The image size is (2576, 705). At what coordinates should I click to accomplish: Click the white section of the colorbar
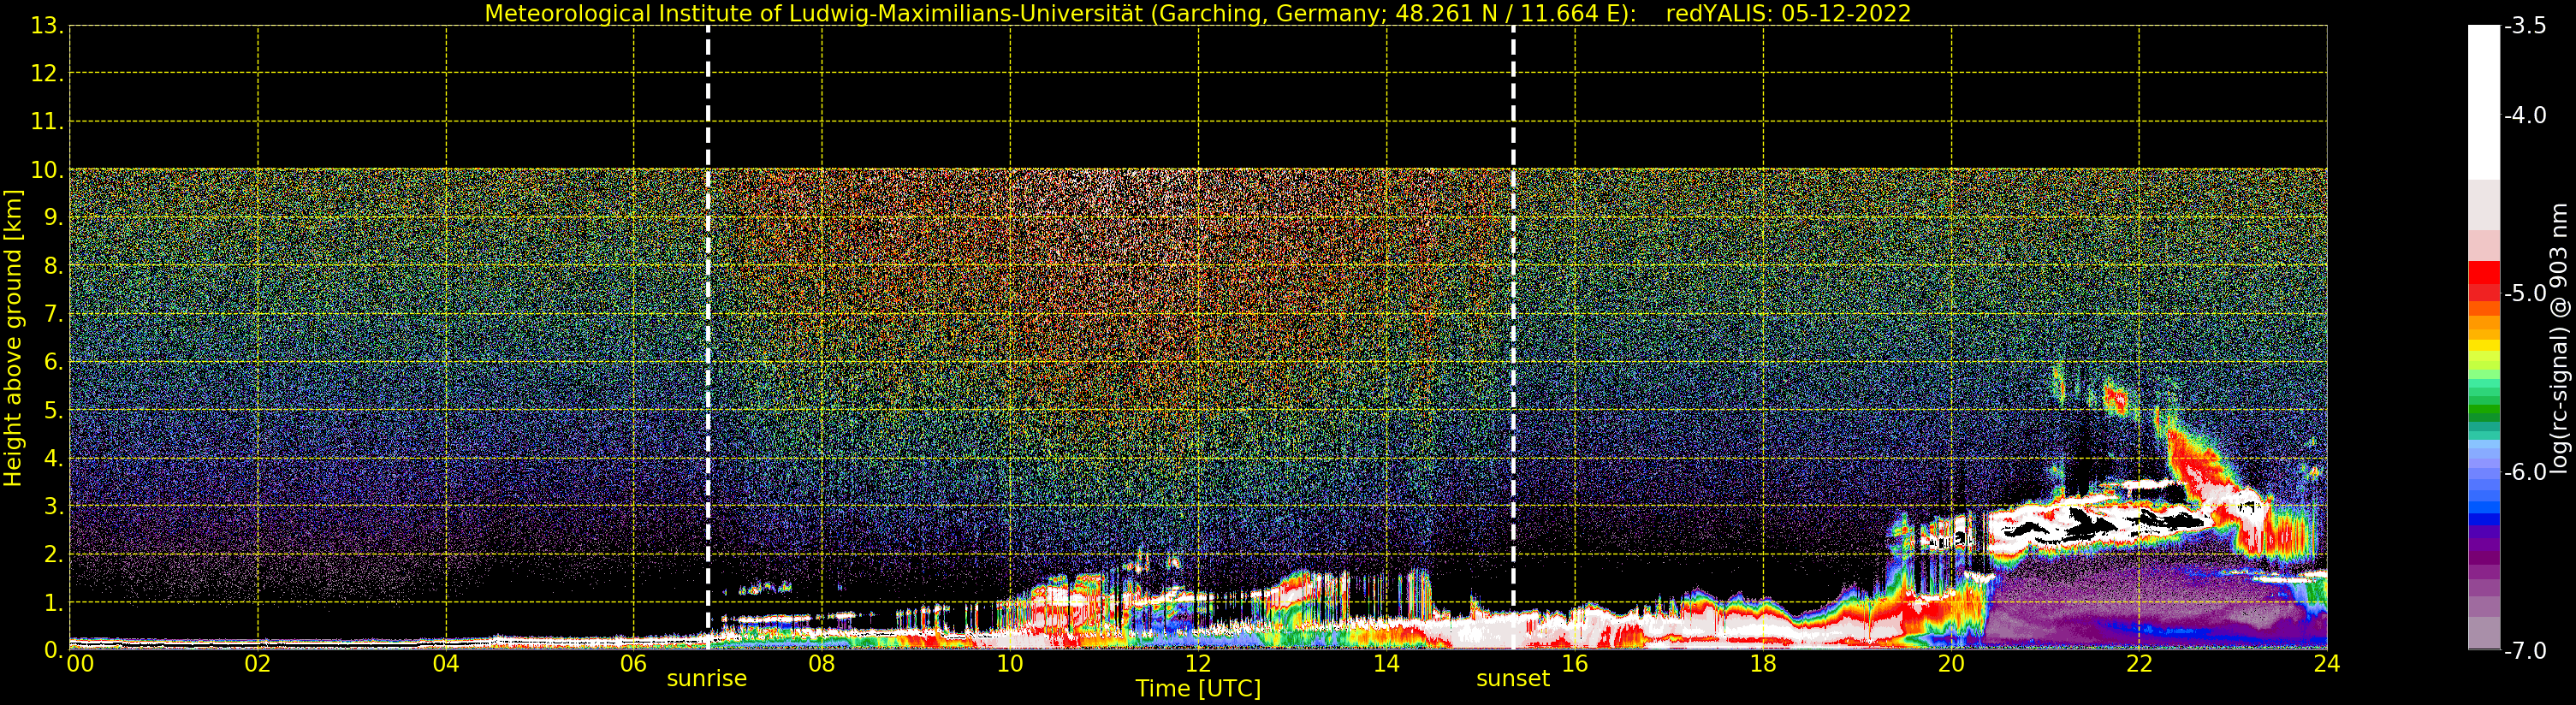point(2484,102)
